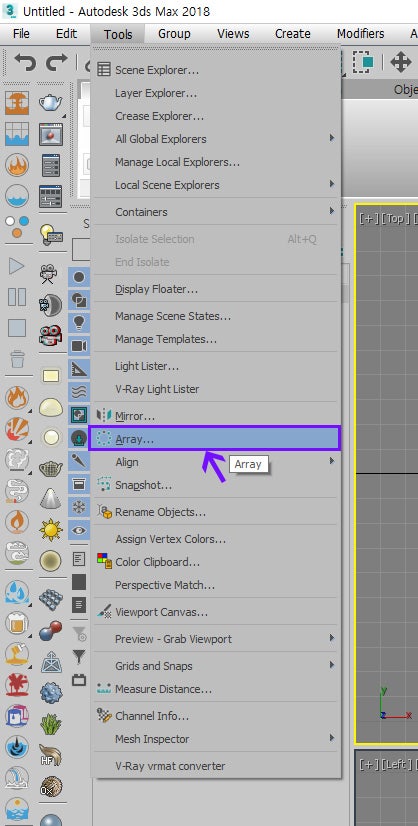The image size is (418, 826).
Task: Click the light bulb lister icon
Action: [x=51, y=233]
